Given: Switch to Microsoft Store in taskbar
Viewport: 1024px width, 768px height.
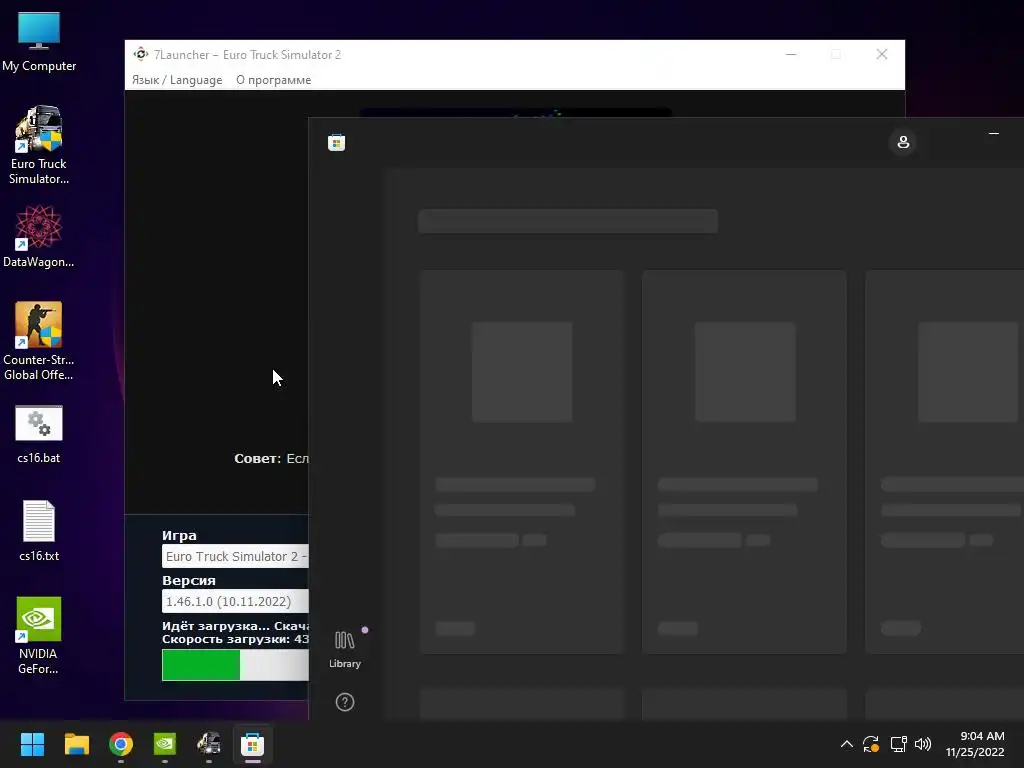Looking at the screenshot, I should pyautogui.click(x=253, y=744).
